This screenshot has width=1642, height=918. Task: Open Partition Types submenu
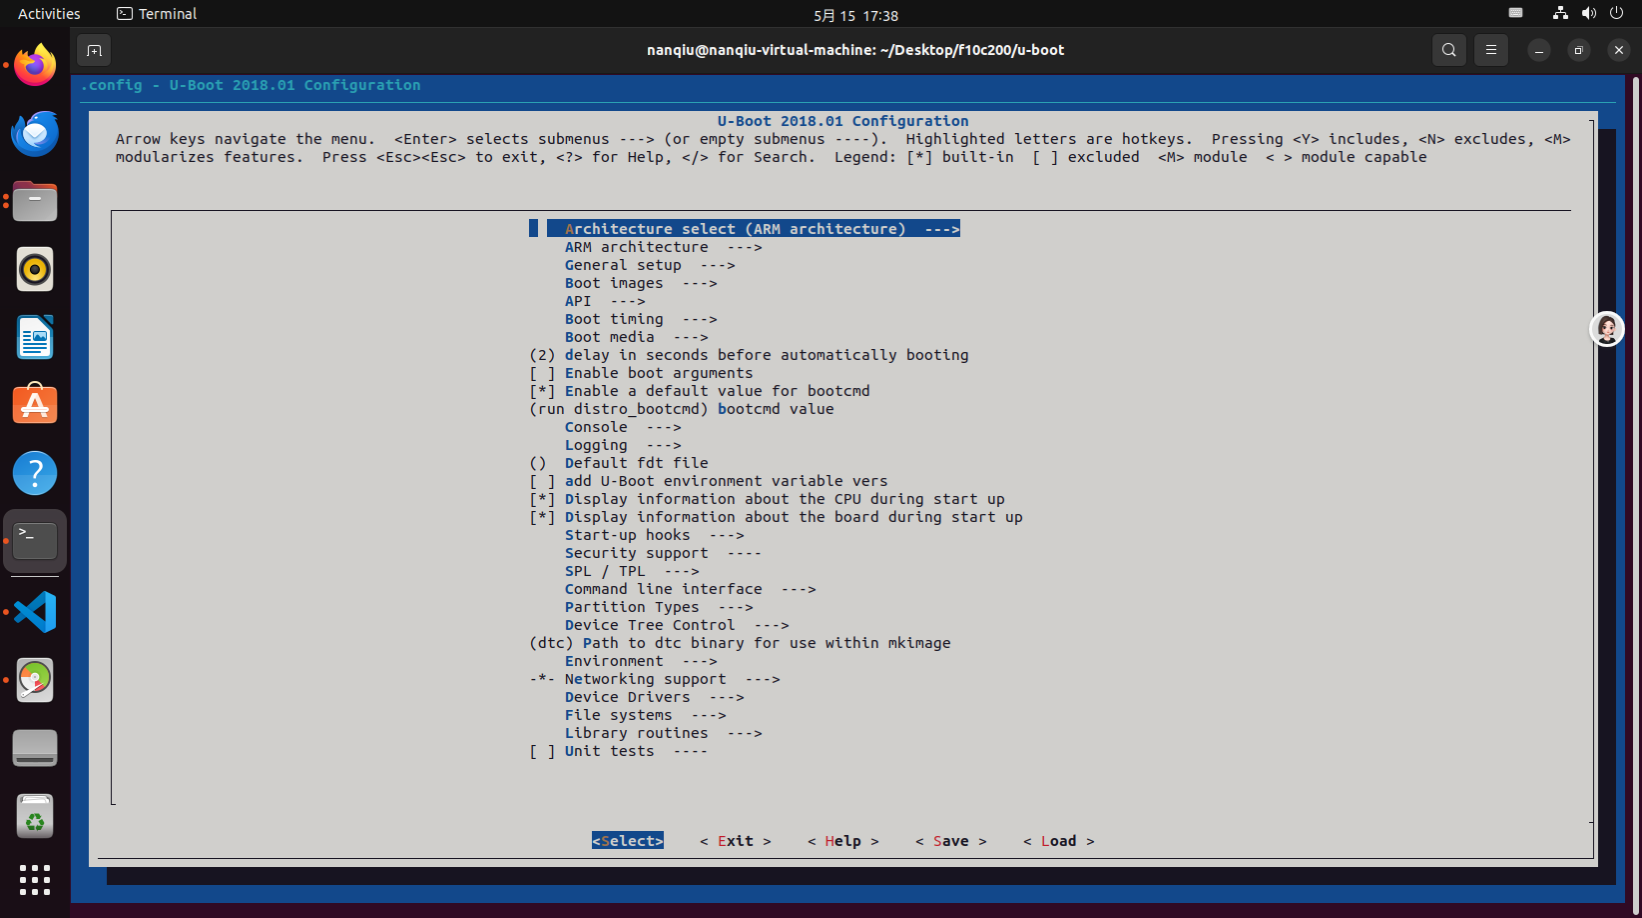tap(659, 607)
